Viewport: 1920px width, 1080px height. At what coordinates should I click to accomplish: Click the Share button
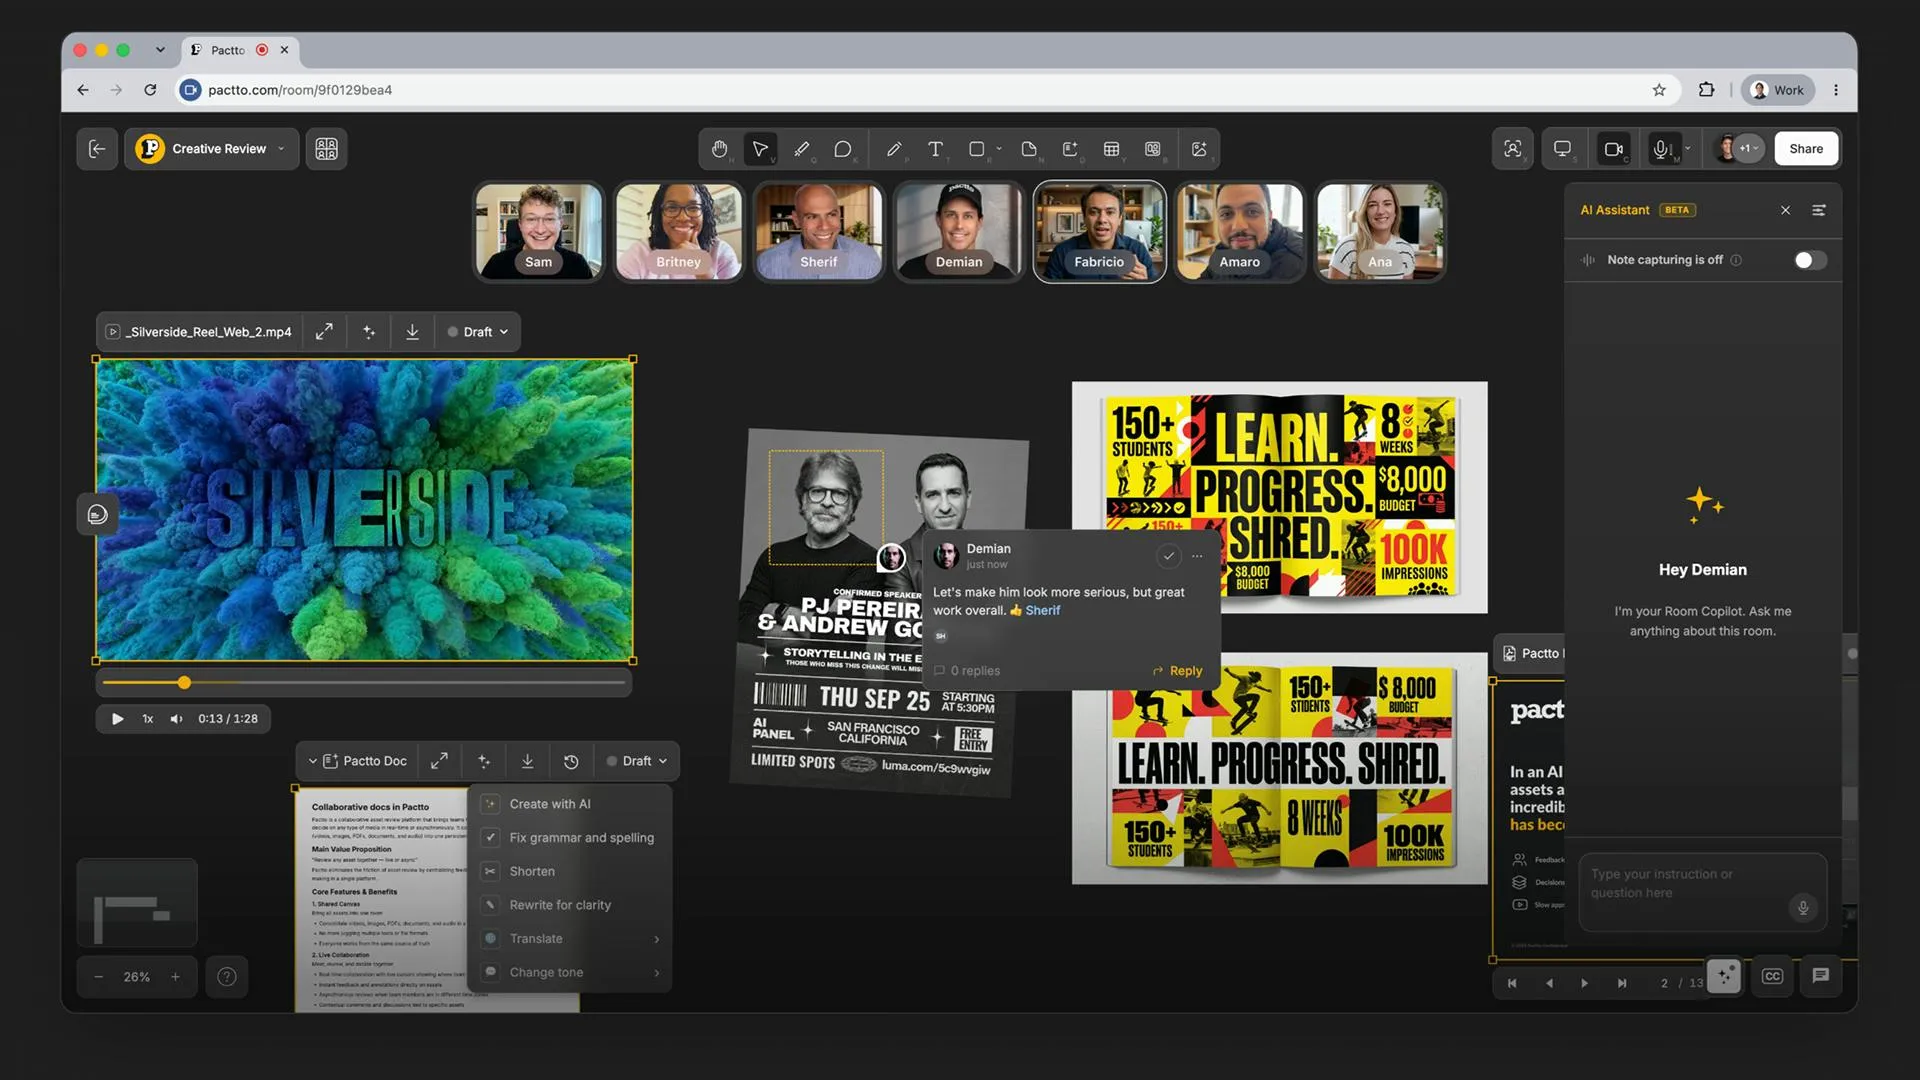pos(1806,149)
